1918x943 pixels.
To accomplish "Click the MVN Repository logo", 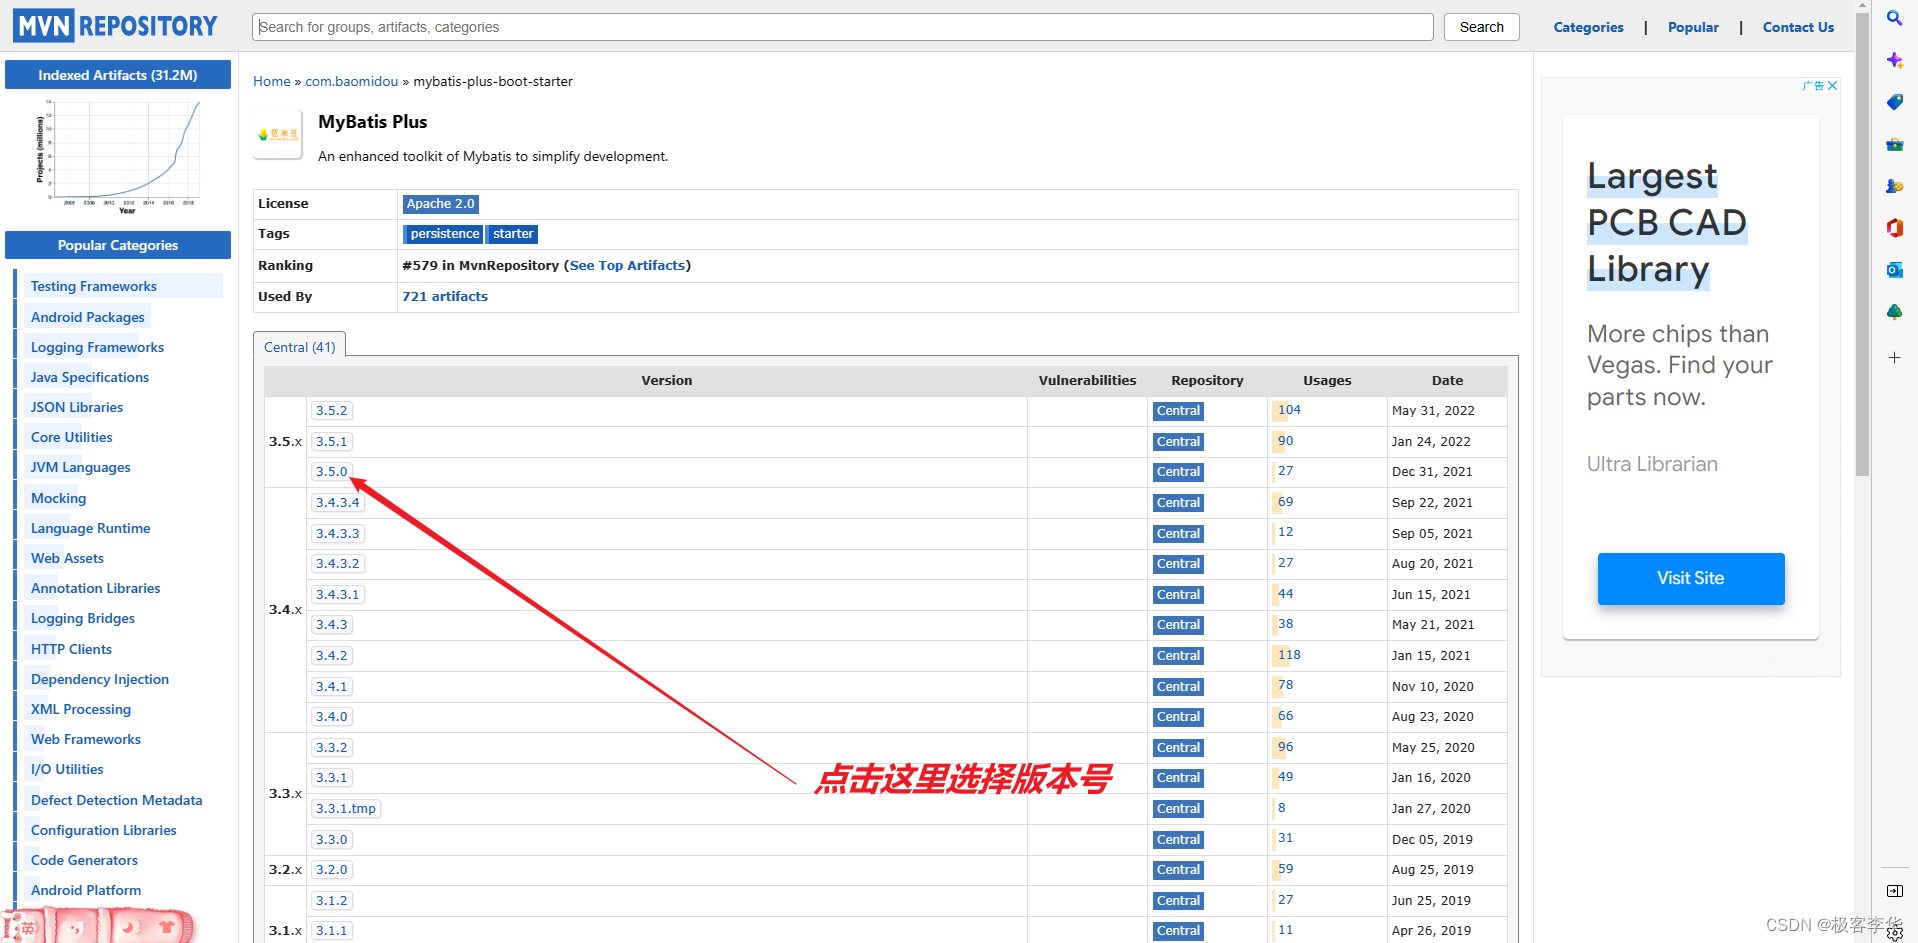I will coord(115,26).
